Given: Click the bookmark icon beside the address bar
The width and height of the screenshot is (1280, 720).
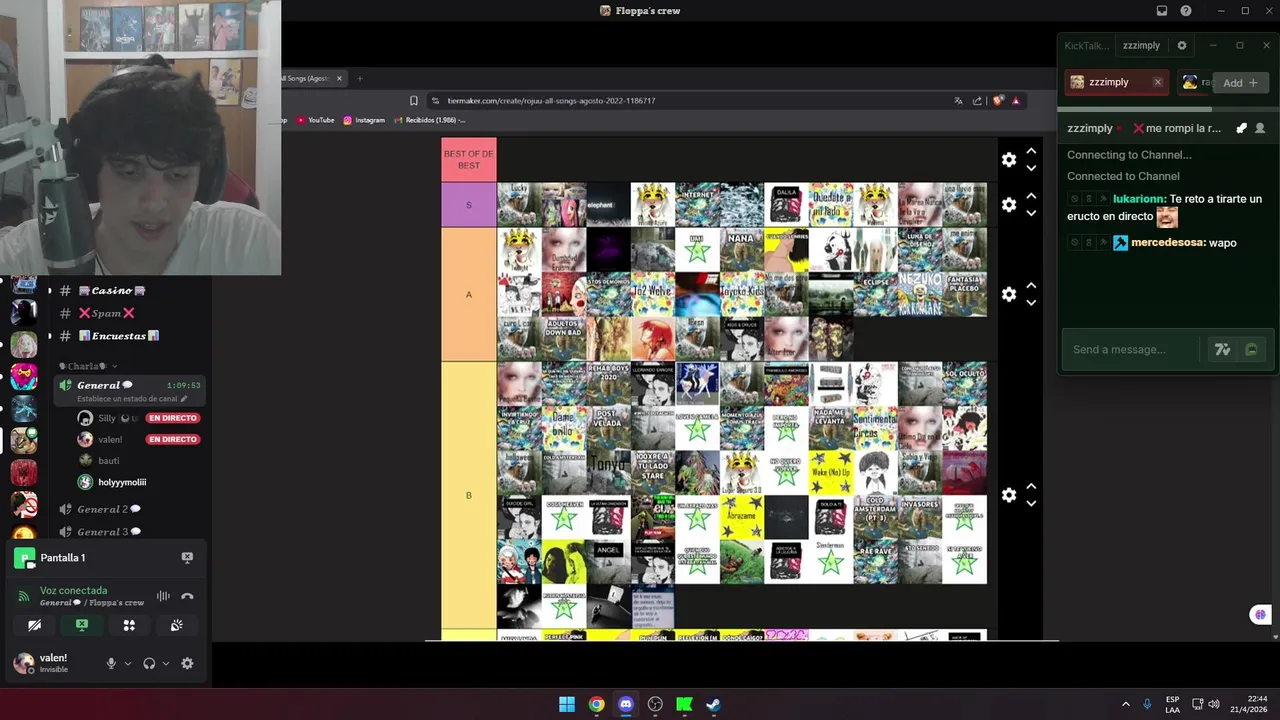Looking at the screenshot, I should [x=414, y=100].
